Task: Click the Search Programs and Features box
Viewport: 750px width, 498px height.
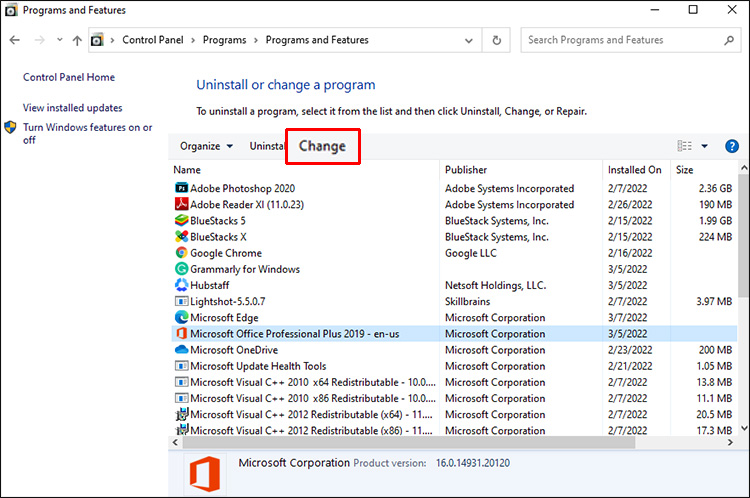Action: click(618, 40)
